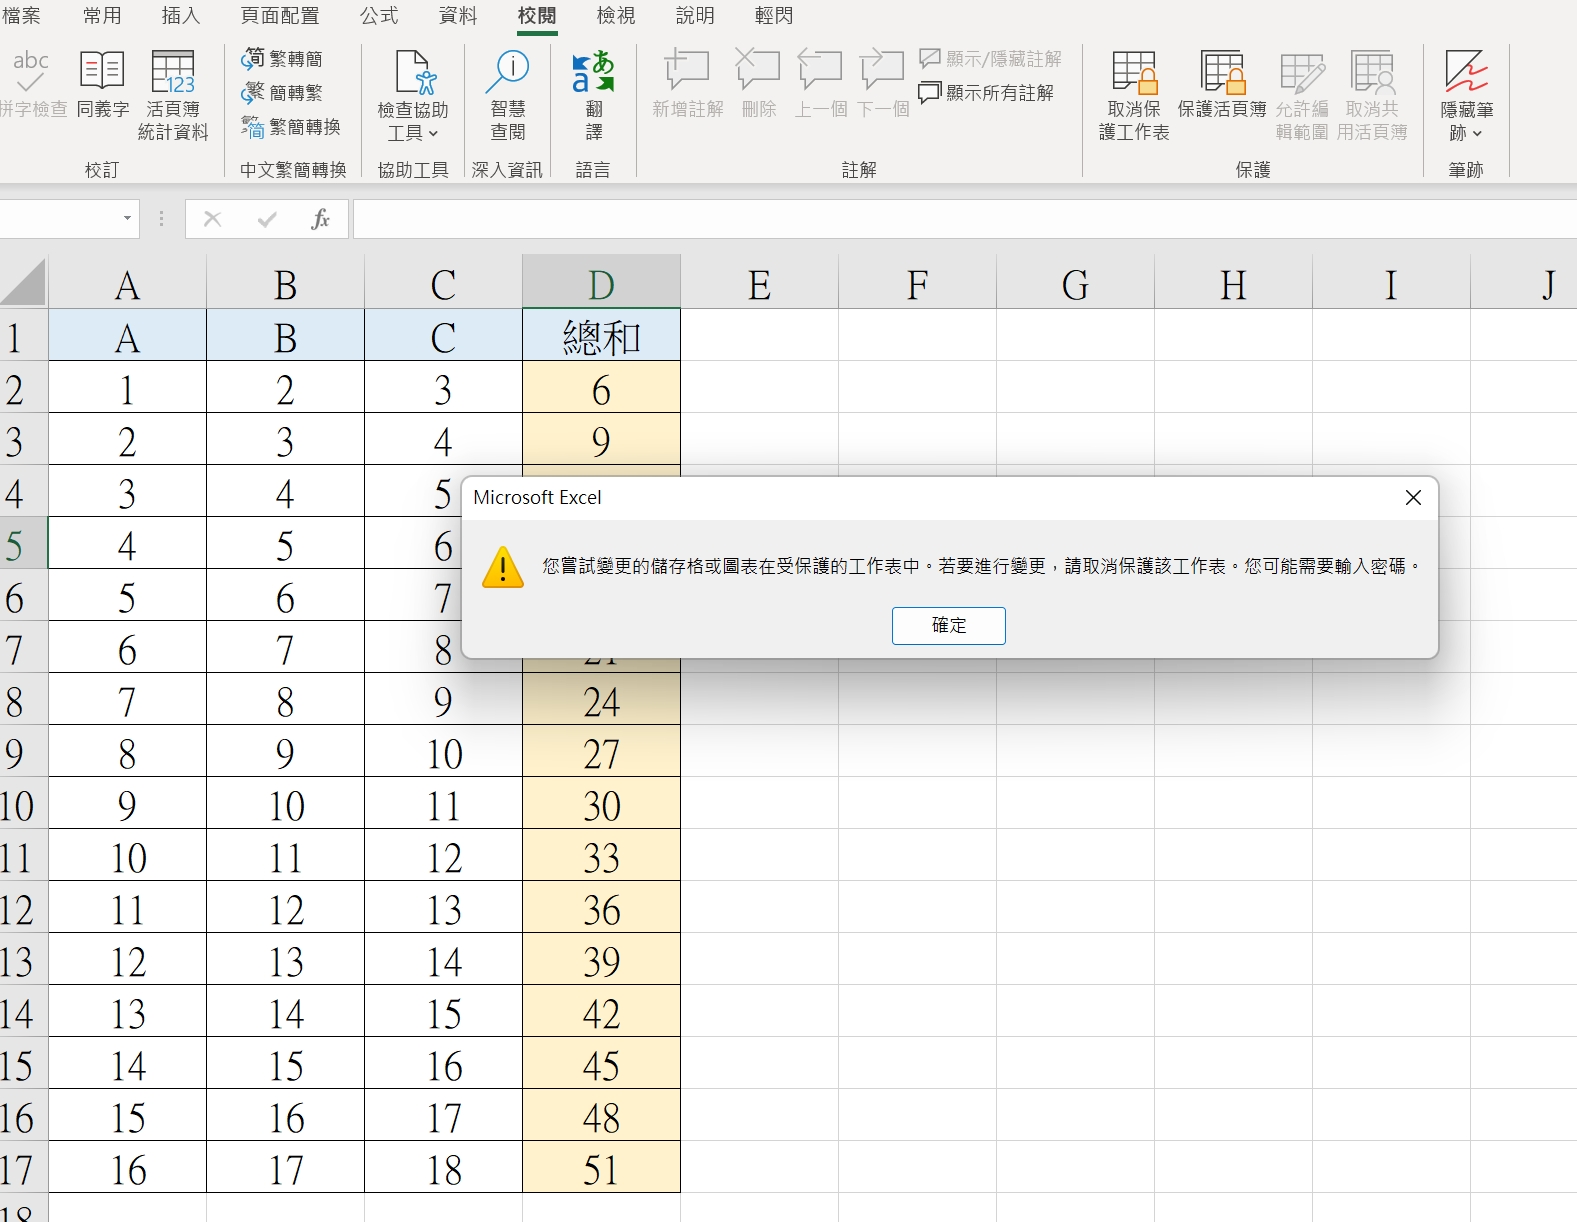Switch to the 檢視 view tab

point(616,16)
